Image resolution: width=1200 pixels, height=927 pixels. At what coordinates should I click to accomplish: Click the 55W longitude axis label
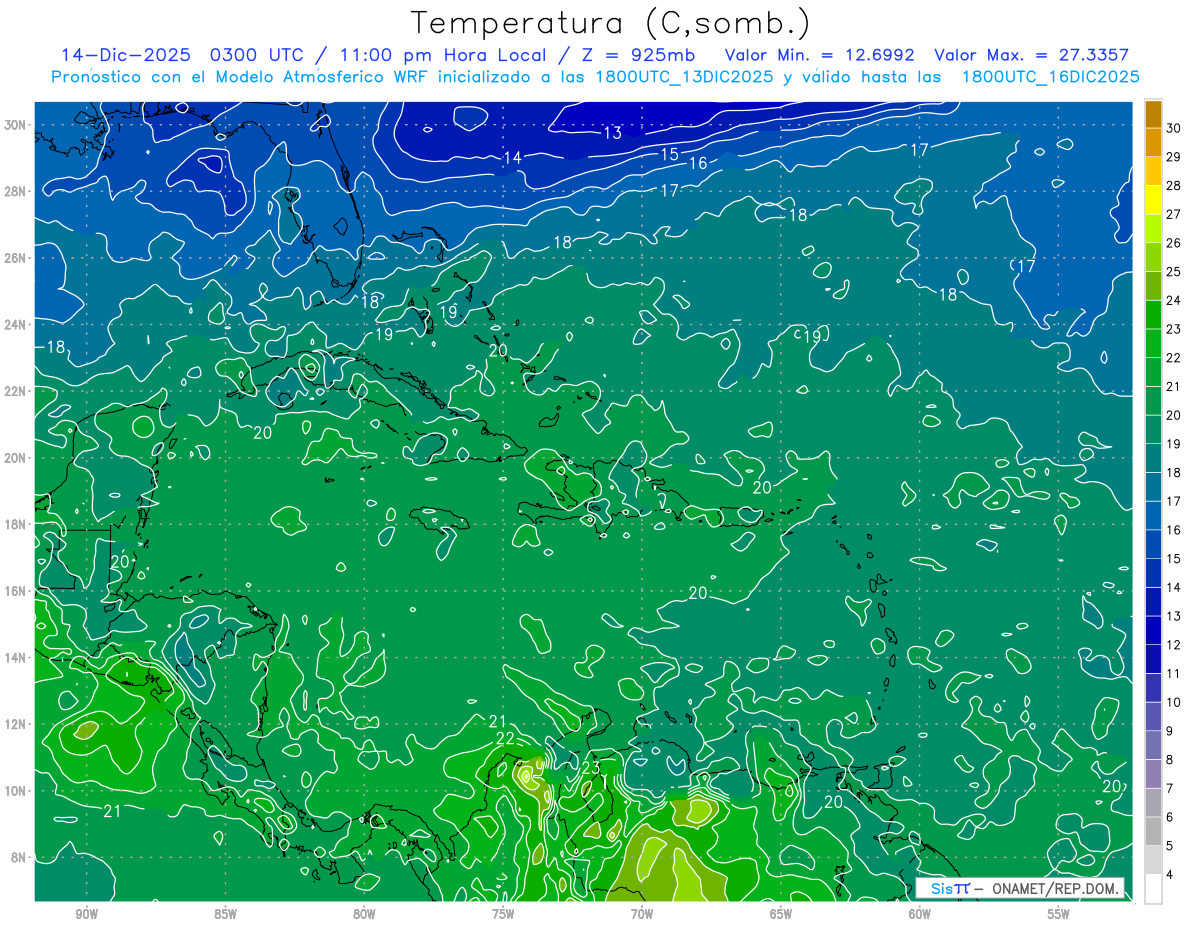[1059, 913]
